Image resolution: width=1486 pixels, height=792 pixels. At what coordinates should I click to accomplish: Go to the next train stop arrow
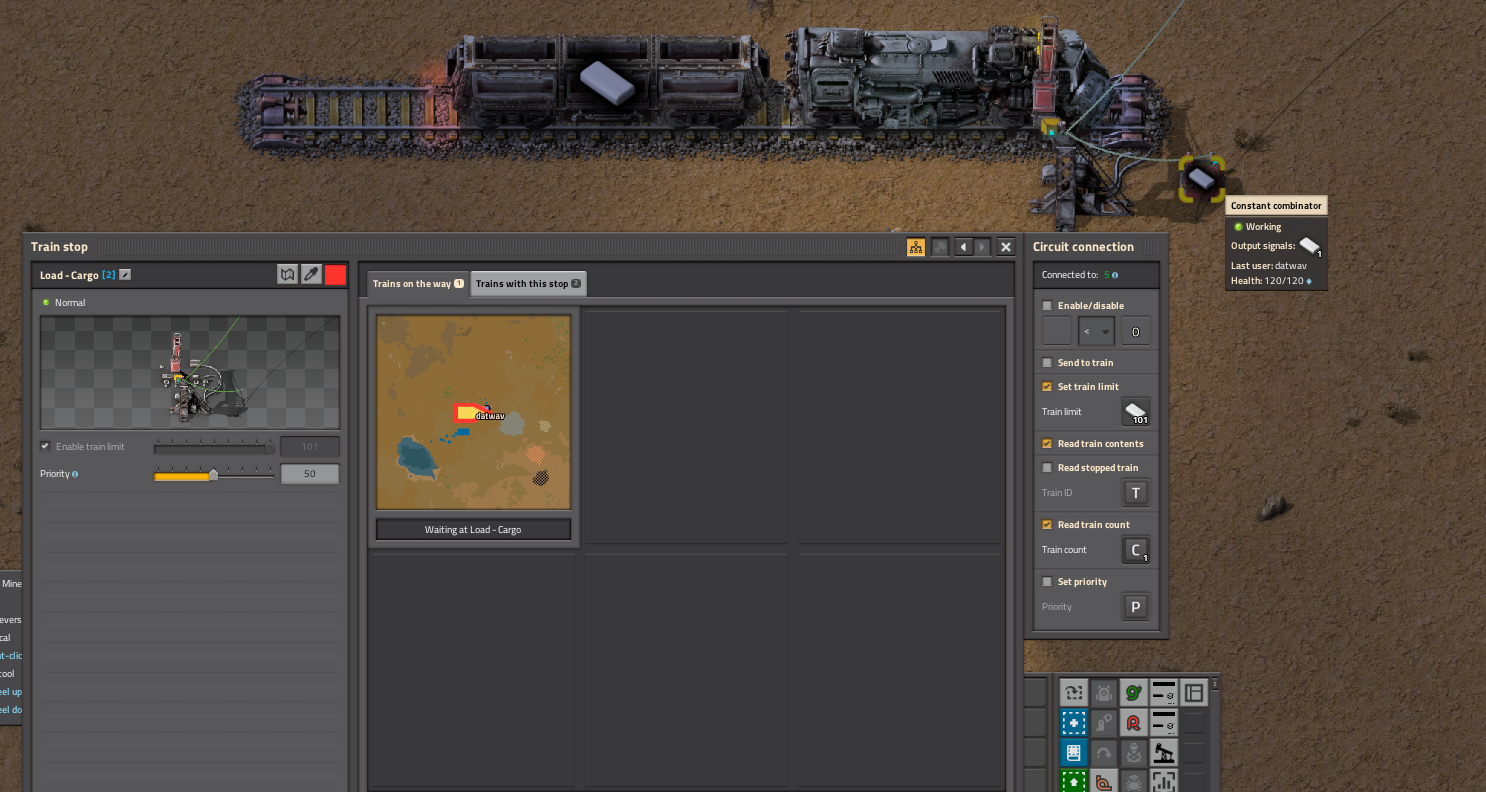(x=983, y=247)
